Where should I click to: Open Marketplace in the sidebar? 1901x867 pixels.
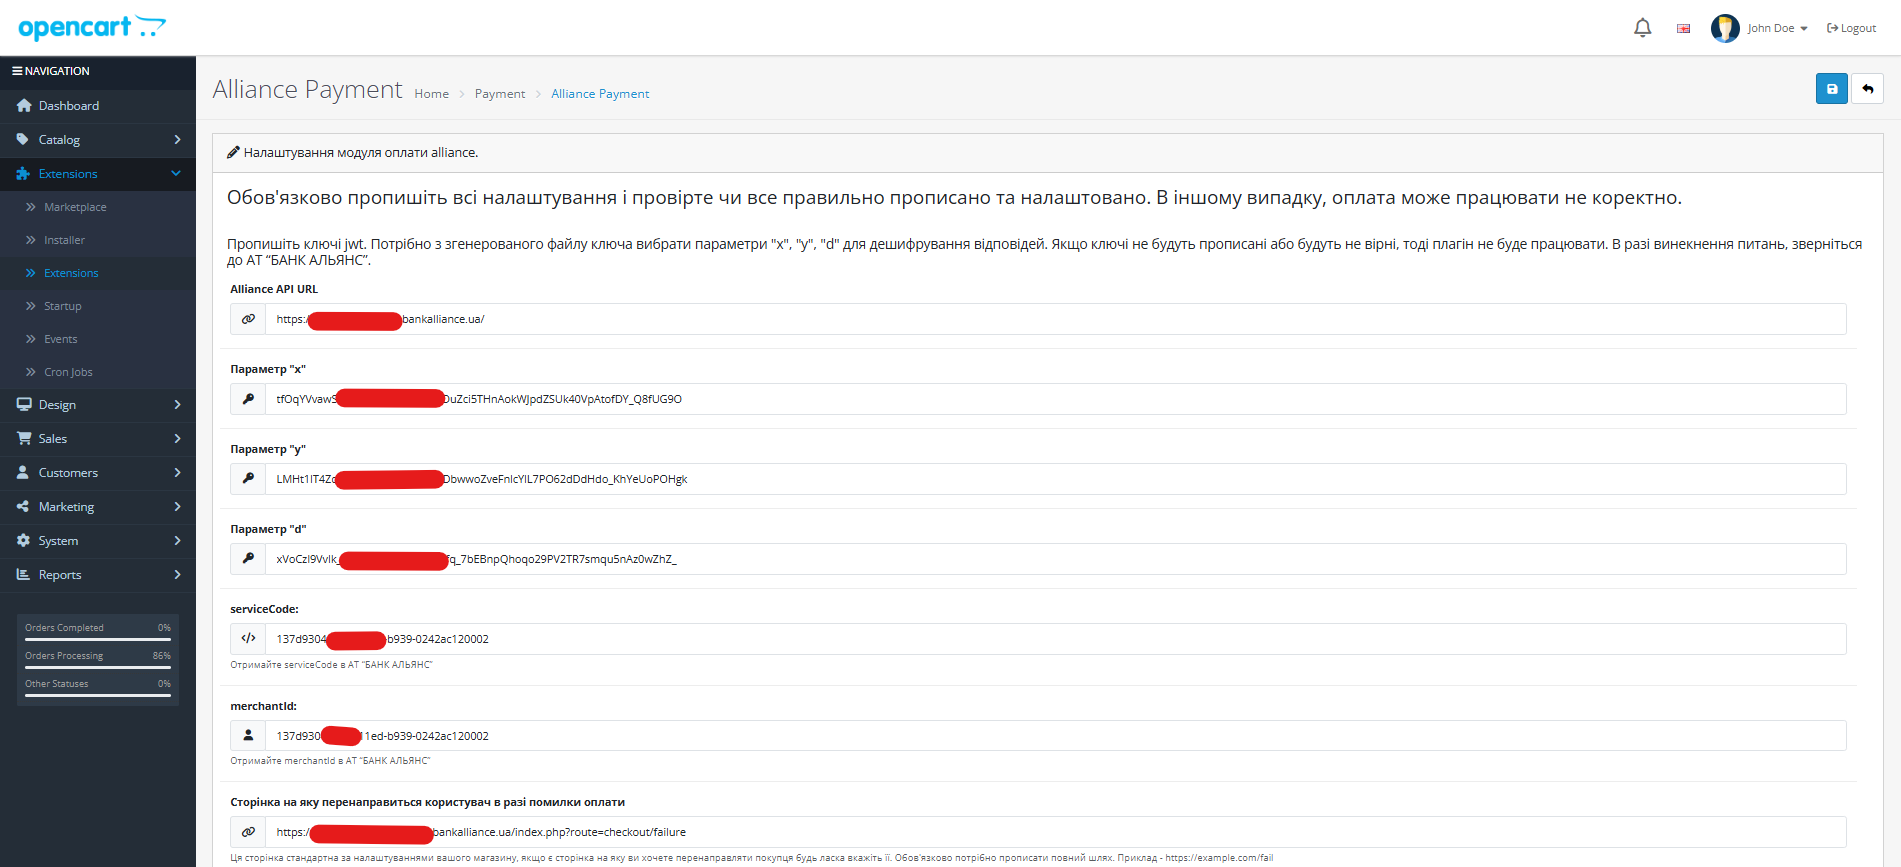pyautogui.click(x=75, y=207)
